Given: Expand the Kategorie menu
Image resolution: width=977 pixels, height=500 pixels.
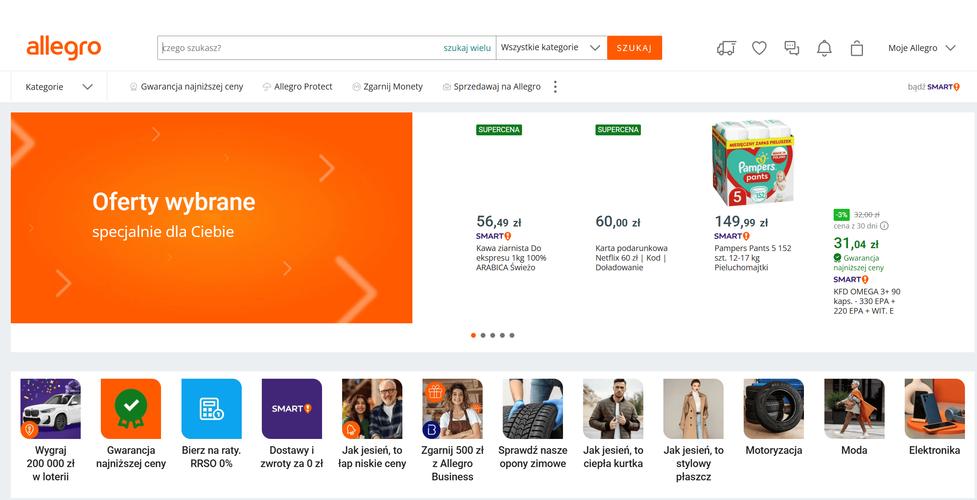Looking at the screenshot, I should click(x=59, y=87).
